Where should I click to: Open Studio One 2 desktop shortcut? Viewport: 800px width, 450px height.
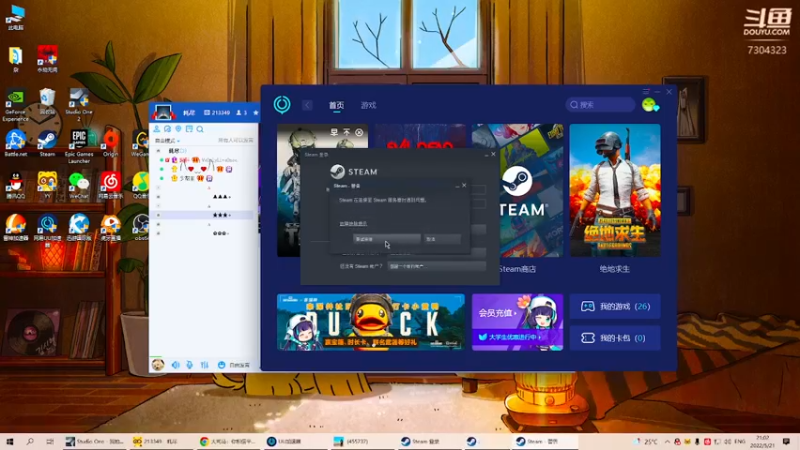tap(79, 105)
